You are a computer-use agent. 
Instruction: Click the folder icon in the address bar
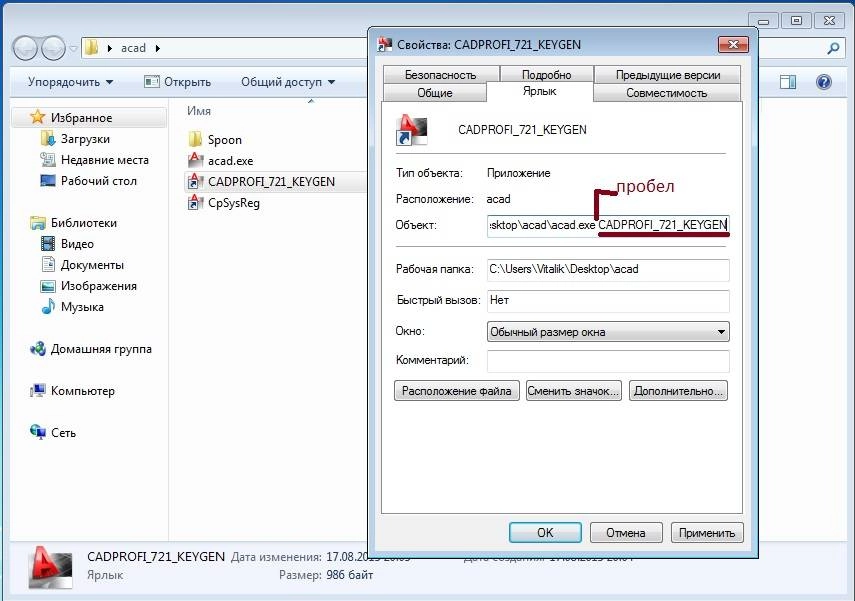pyautogui.click(x=92, y=47)
